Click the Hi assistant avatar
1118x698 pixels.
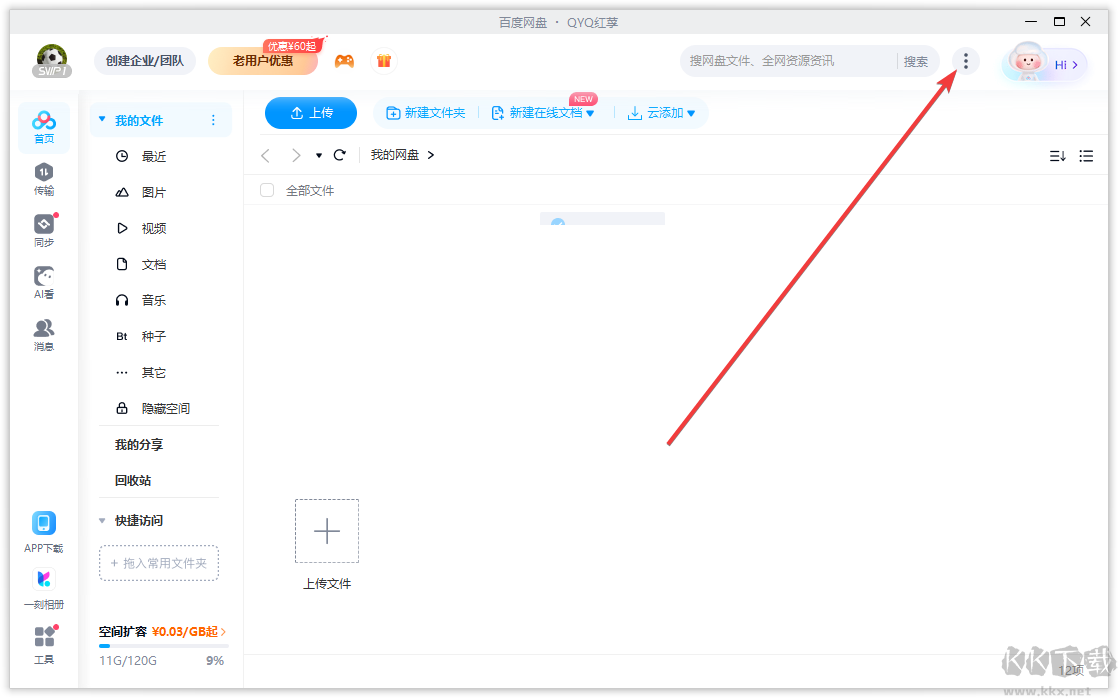point(1043,63)
